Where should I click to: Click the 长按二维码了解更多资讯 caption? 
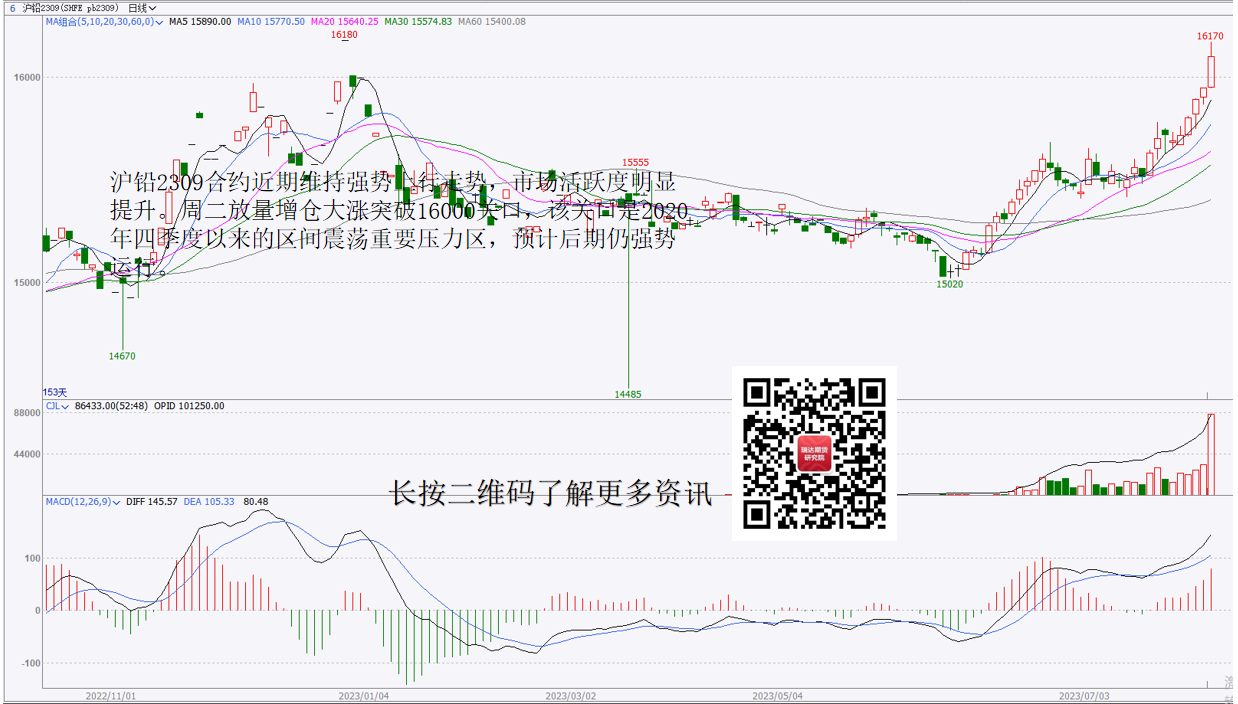point(551,494)
